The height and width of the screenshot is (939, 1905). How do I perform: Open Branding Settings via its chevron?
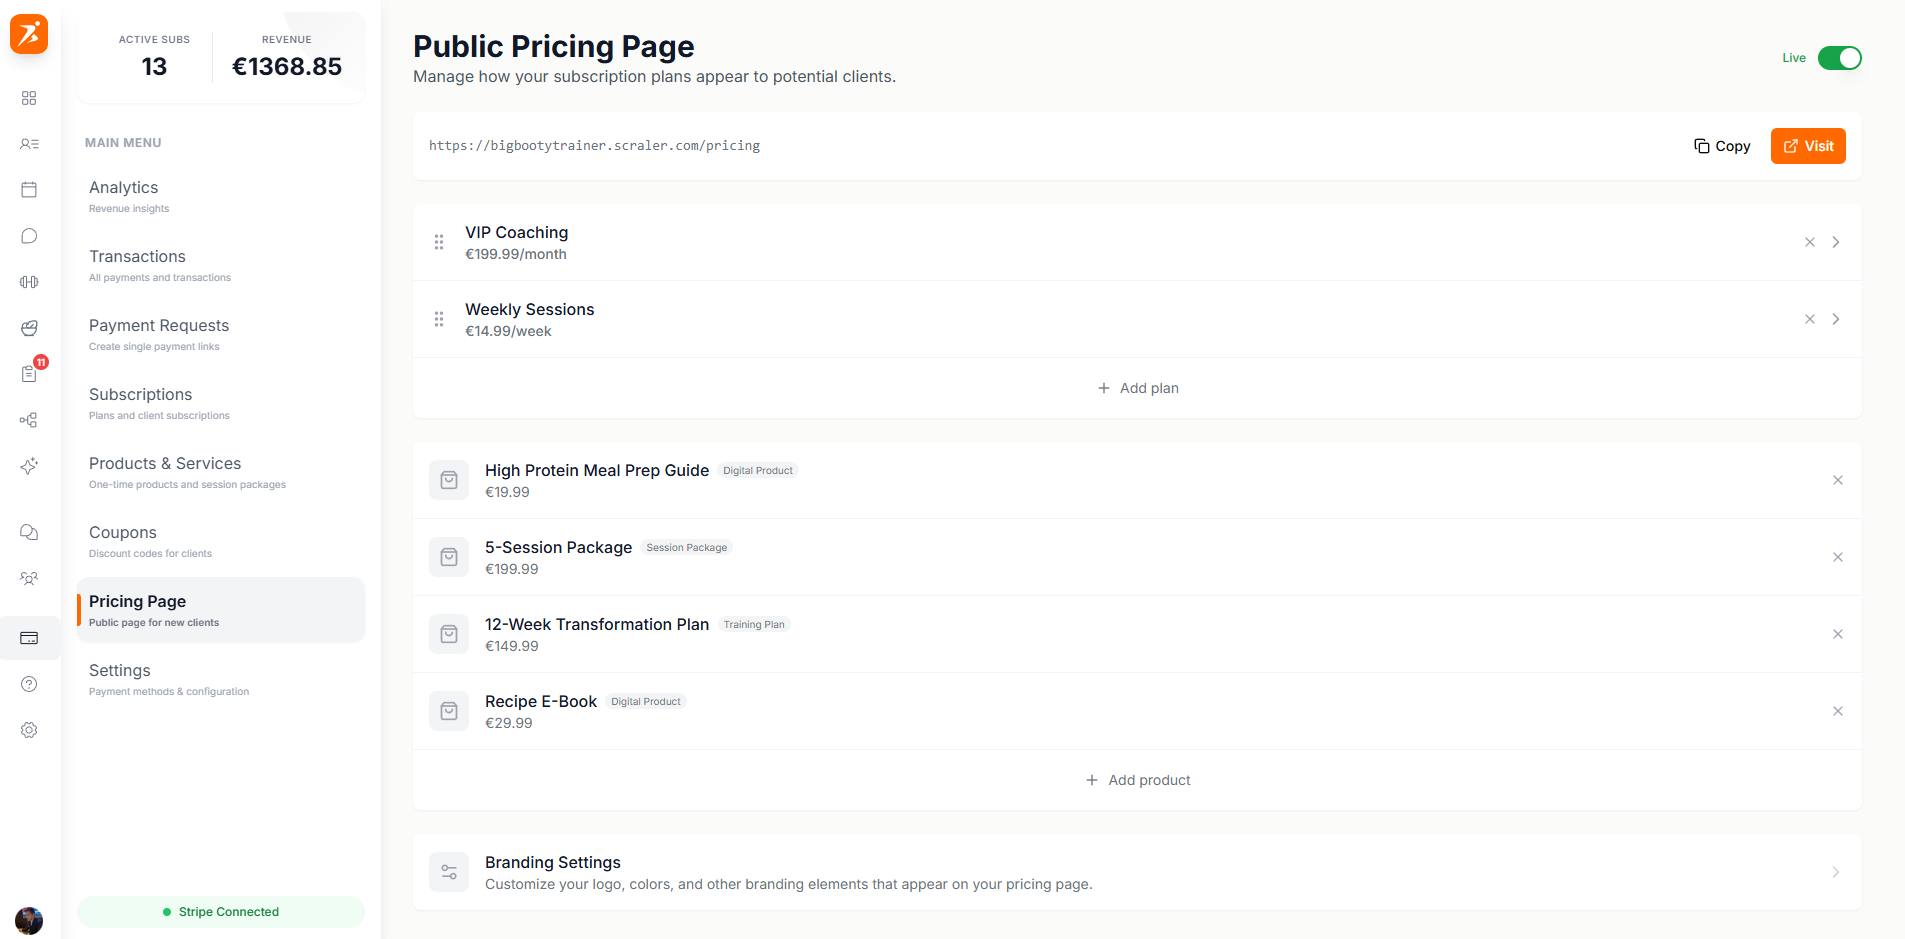coord(1836,872)
